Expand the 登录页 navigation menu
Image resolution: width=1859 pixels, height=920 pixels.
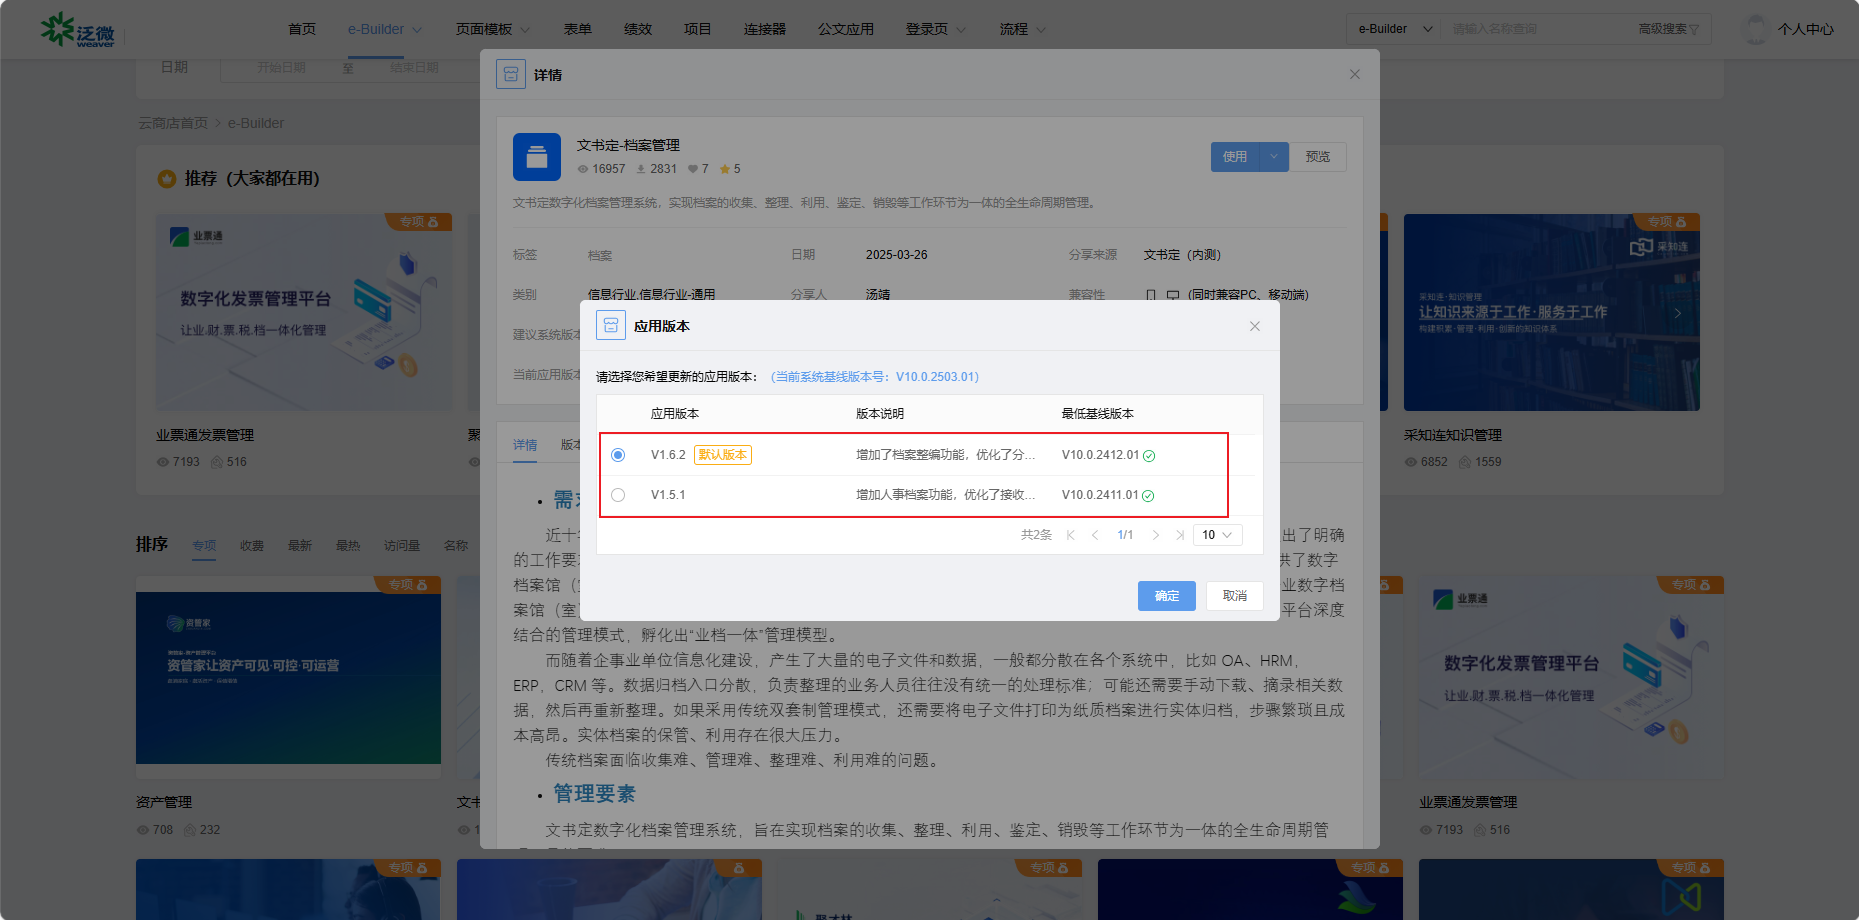(x=936, y=29)
